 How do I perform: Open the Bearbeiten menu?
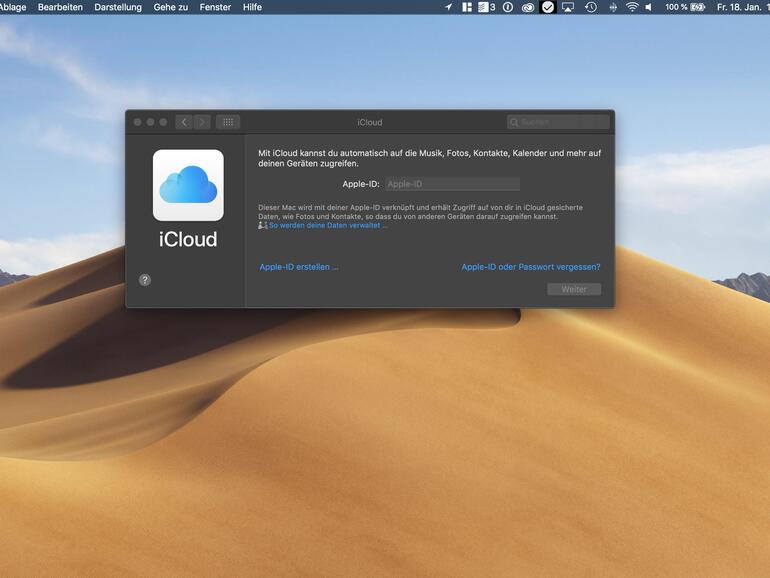pos(60,7)
